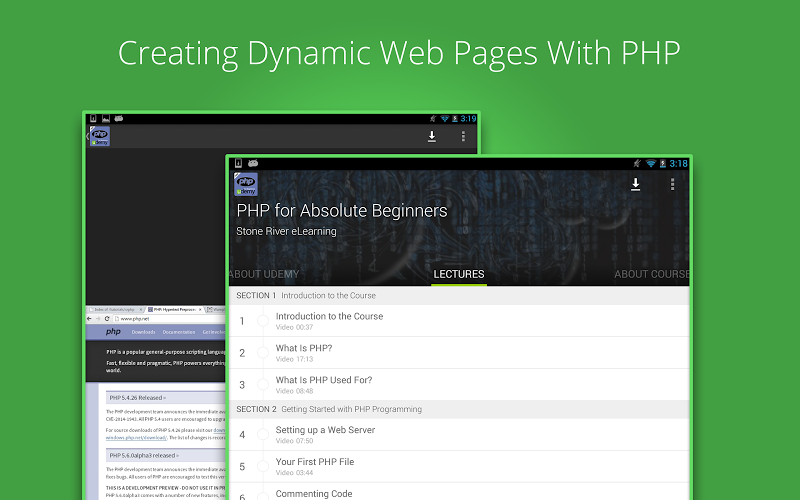
Task: Mark lecture 1 progress circle as complete
Action: coord(263,321)
